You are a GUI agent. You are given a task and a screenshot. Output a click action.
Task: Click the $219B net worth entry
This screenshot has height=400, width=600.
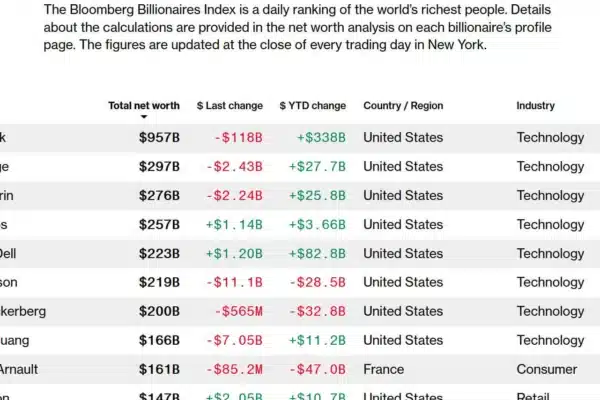(159, 282)
